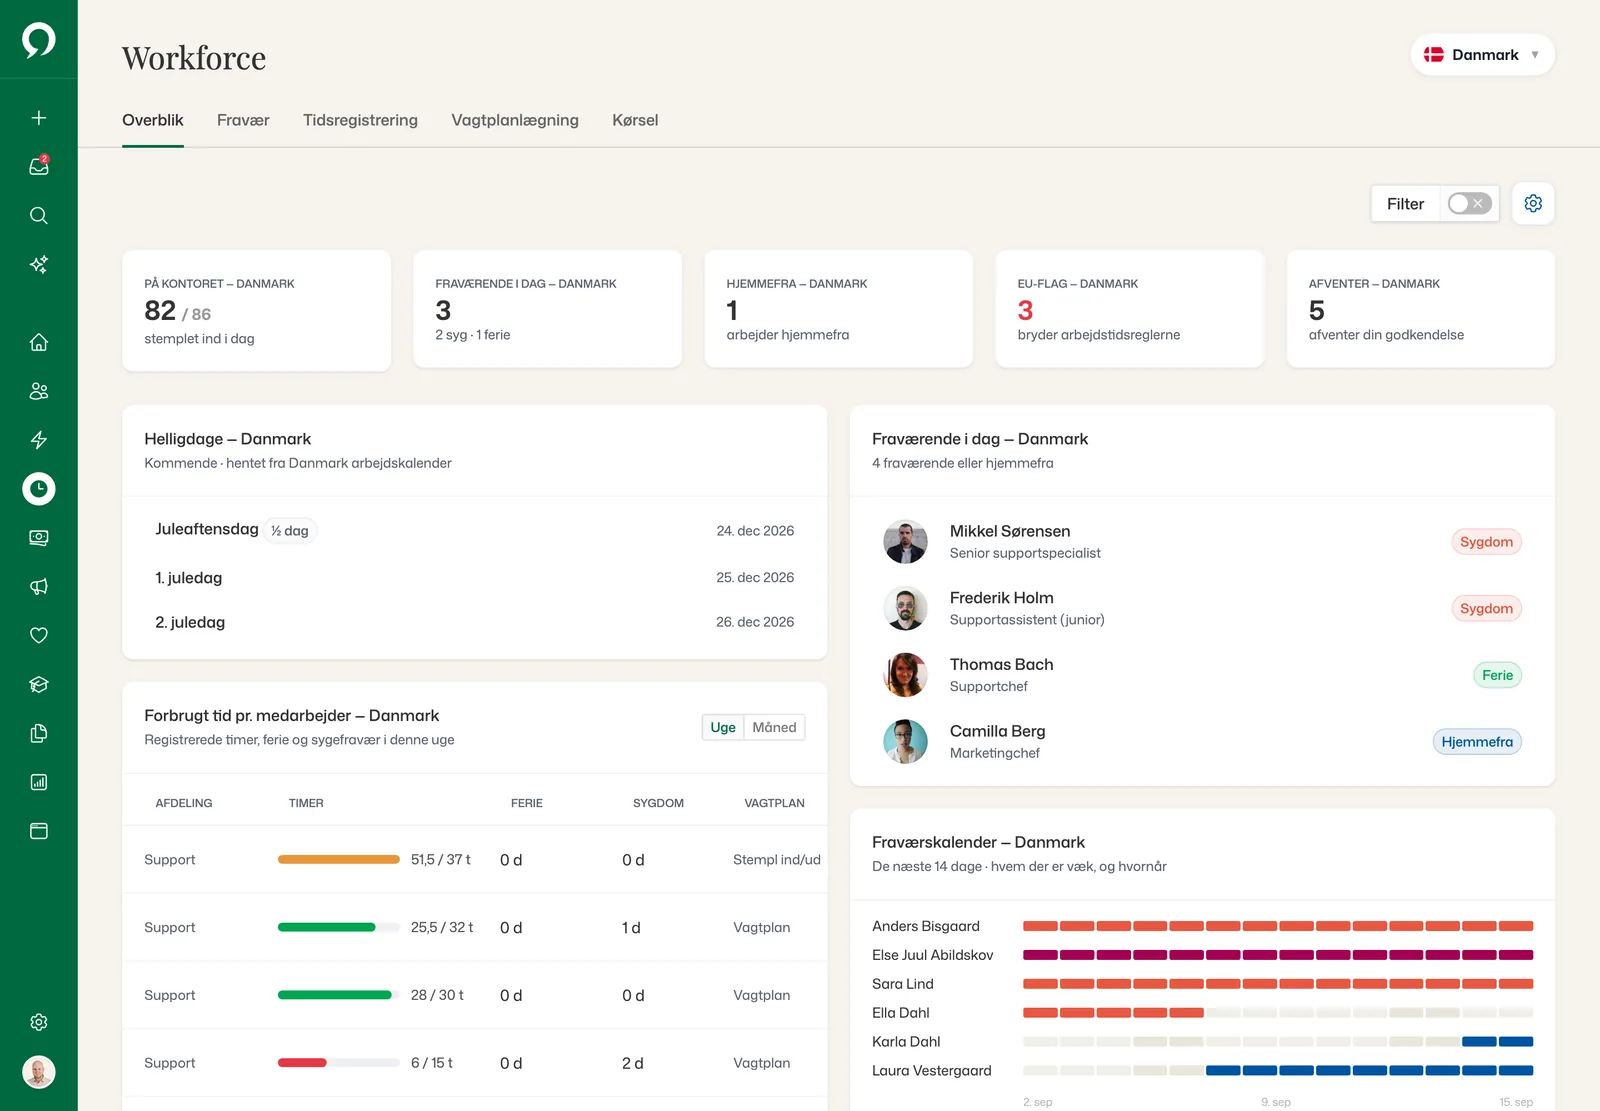Select the Overblik tab
The image size is (1600, 1111).
[153, 120]
